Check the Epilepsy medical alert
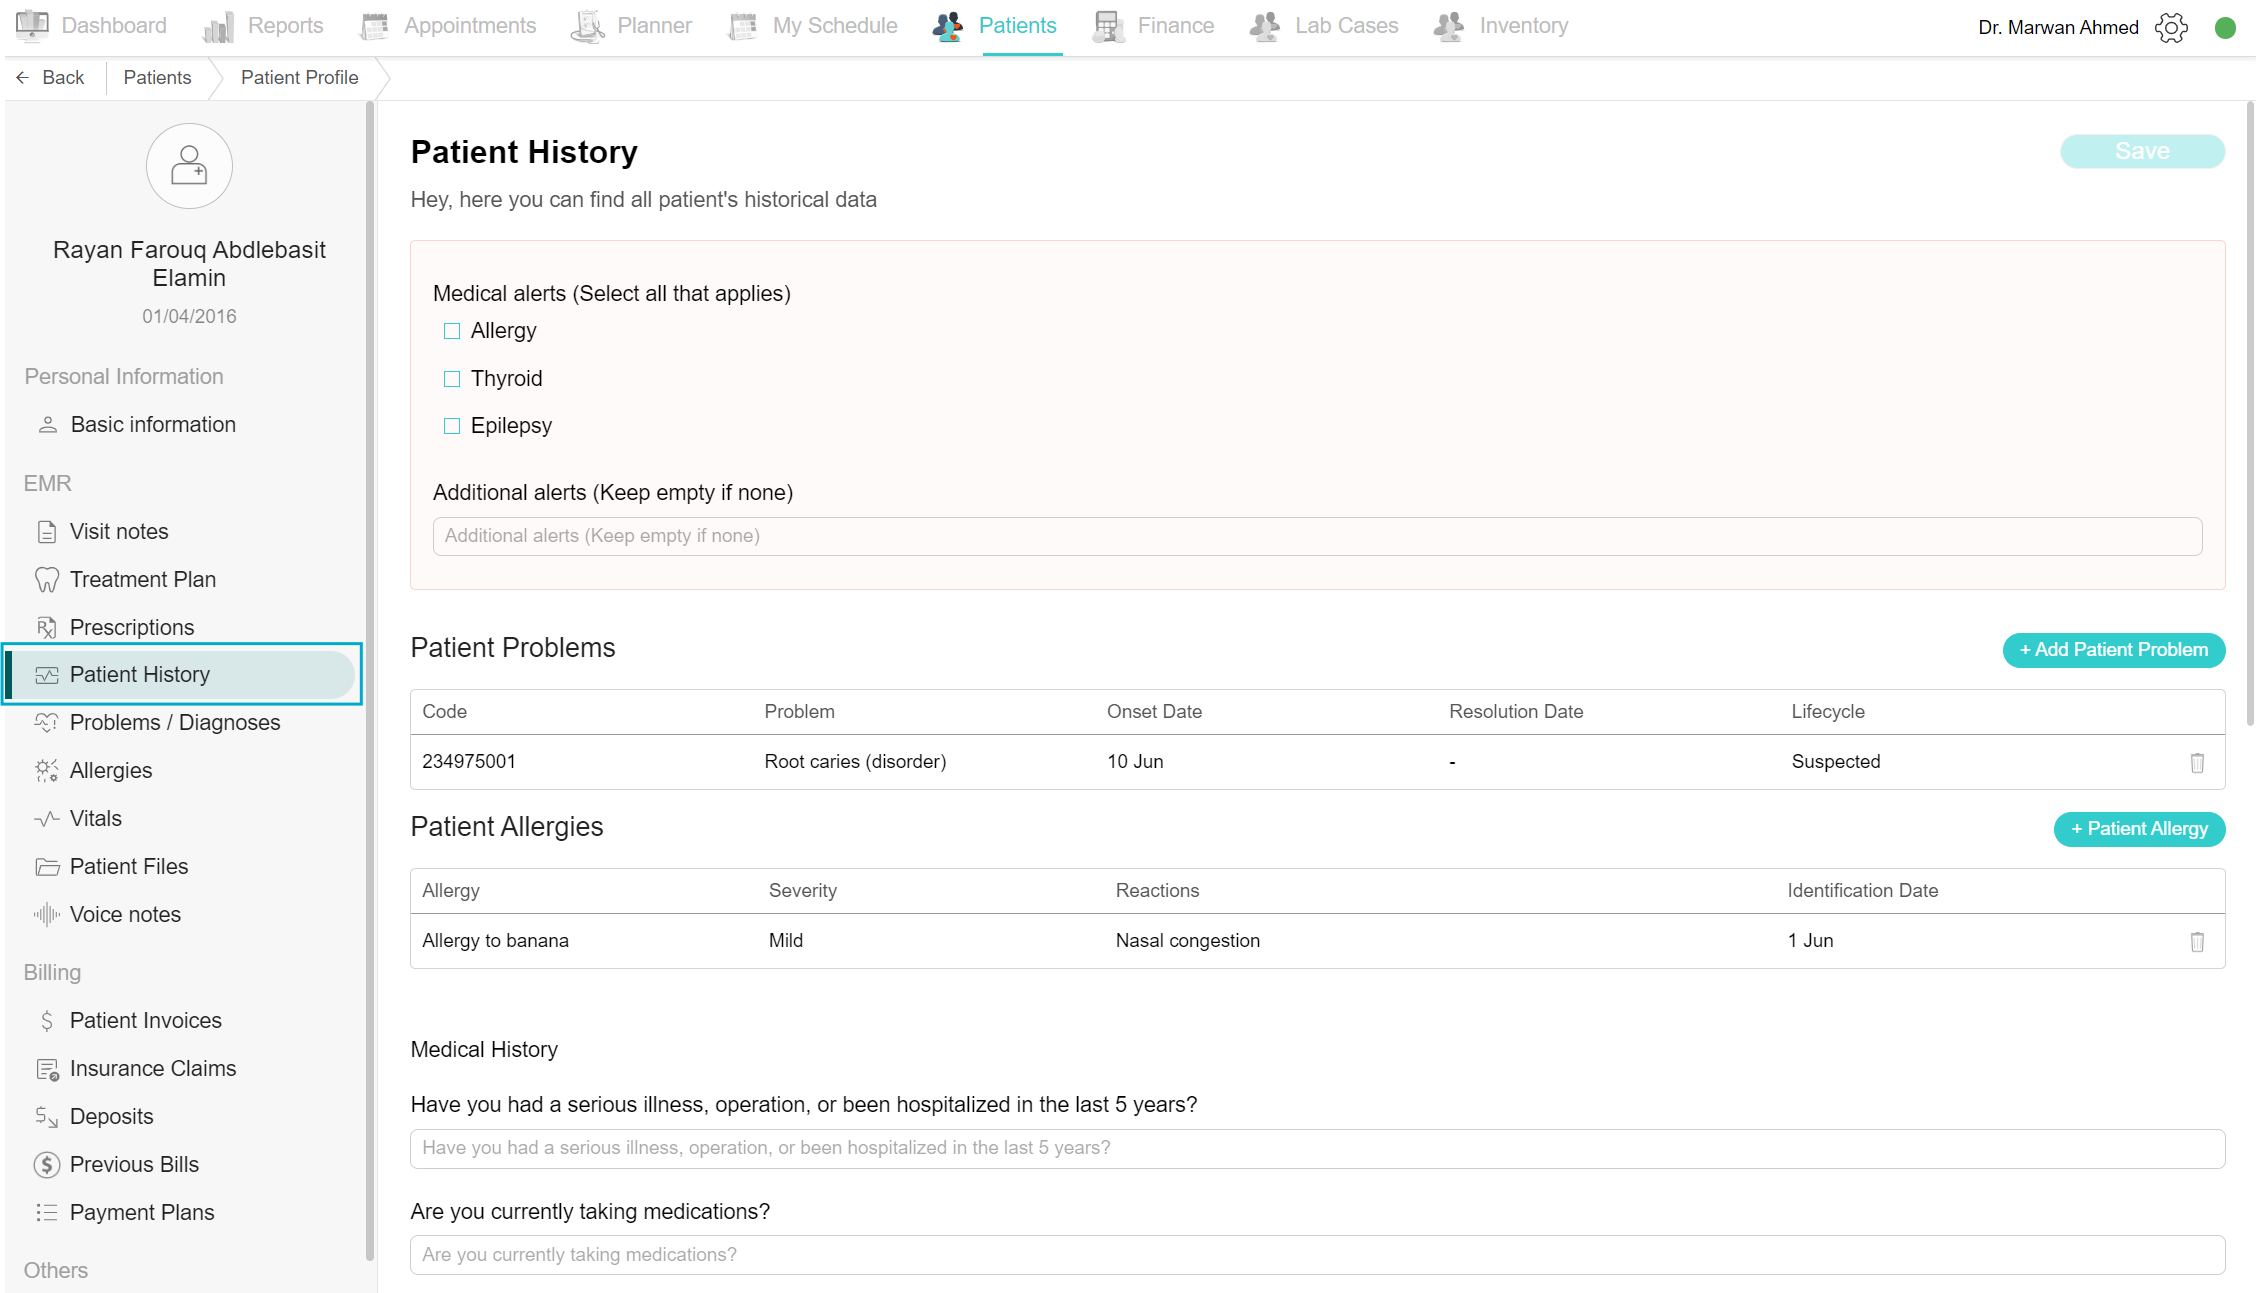This screenshot has width=2256, height=1293. 452,426
